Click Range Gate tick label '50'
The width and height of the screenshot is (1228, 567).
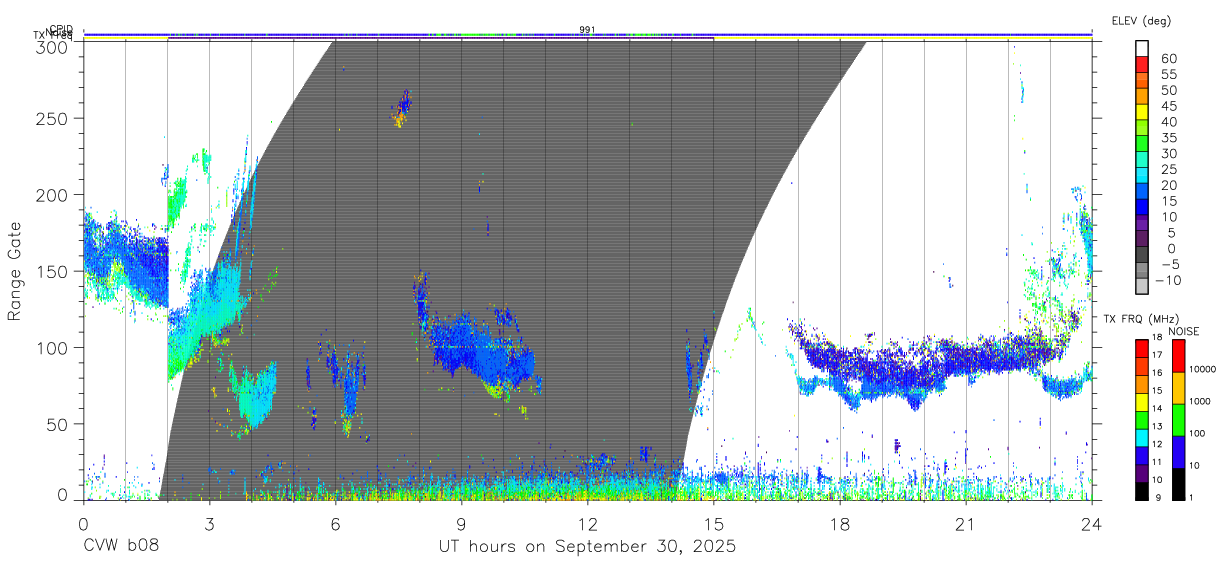56,425
